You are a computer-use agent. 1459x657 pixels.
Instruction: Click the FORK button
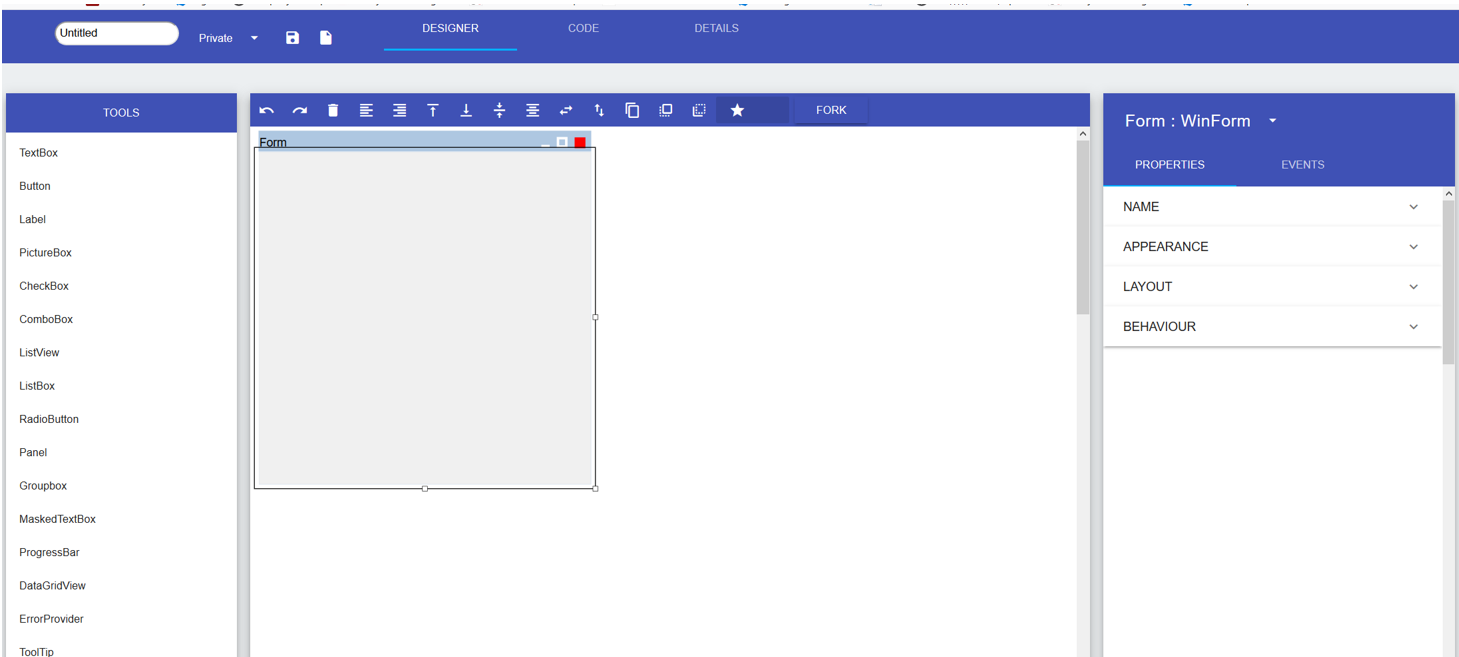[x=830, y=110]
